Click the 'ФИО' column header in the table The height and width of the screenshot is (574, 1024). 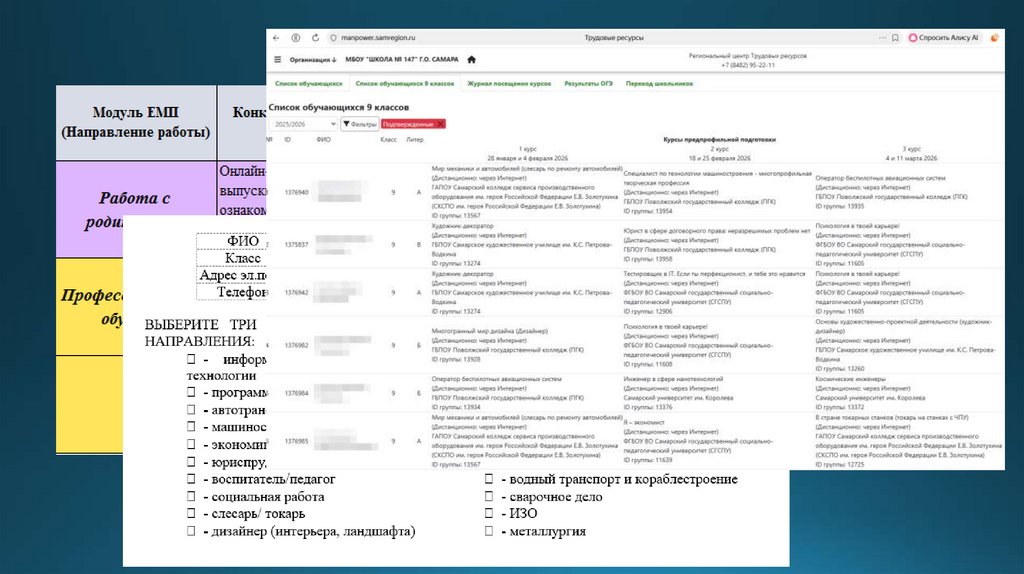pyautogui.click(x=323, y=140)
